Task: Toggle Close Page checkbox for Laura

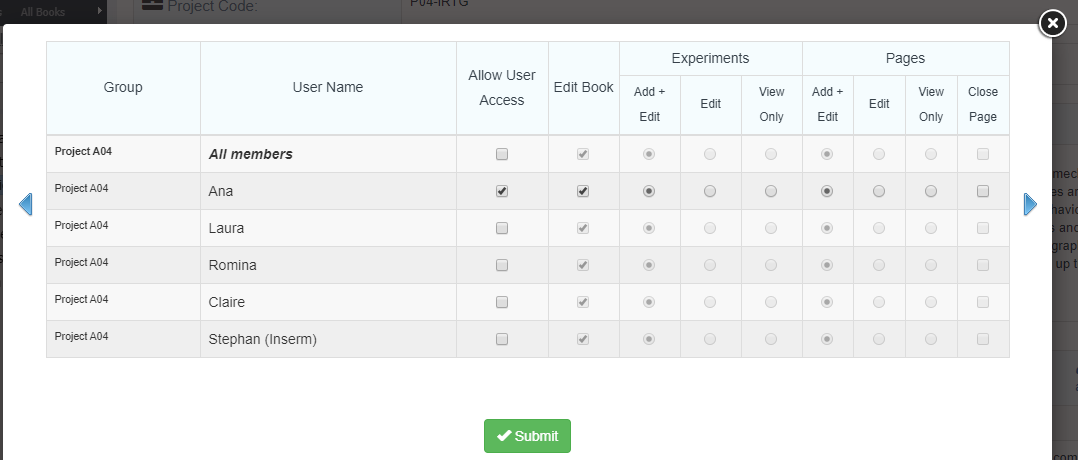Action: click(x=983, y=228)
